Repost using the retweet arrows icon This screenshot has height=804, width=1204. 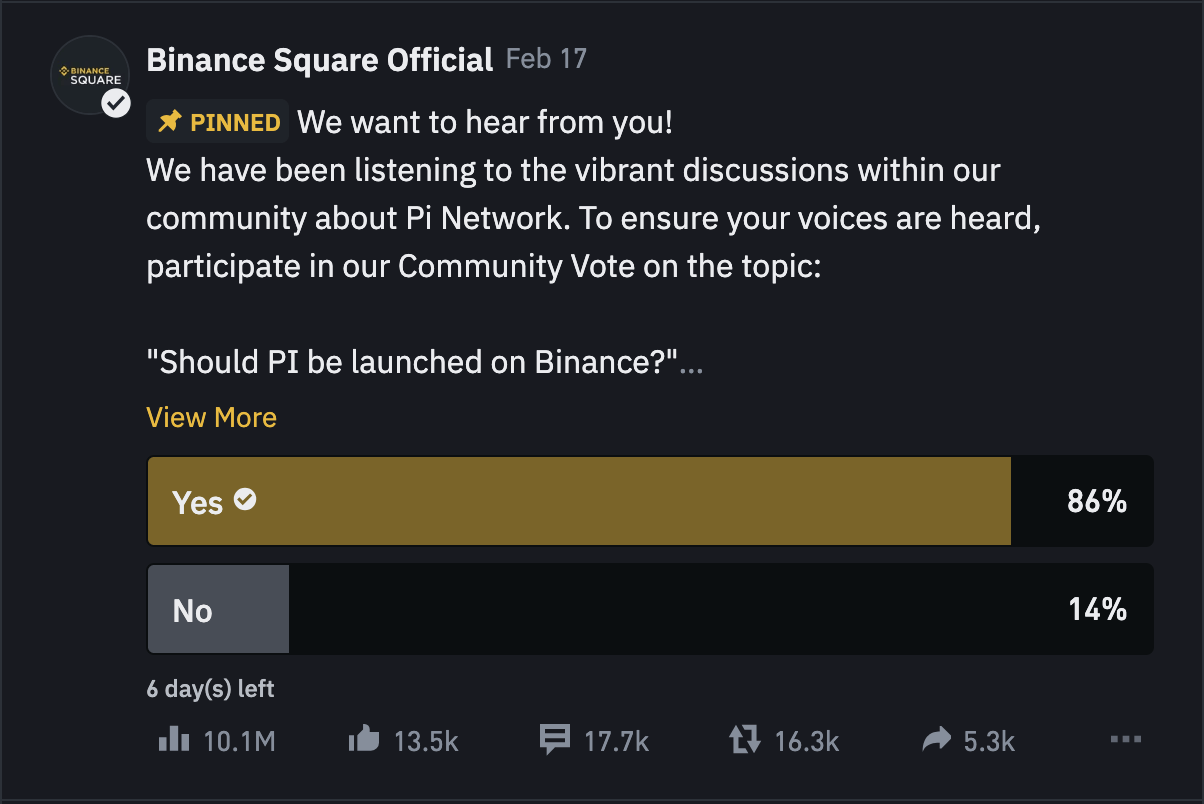point(745,741)
